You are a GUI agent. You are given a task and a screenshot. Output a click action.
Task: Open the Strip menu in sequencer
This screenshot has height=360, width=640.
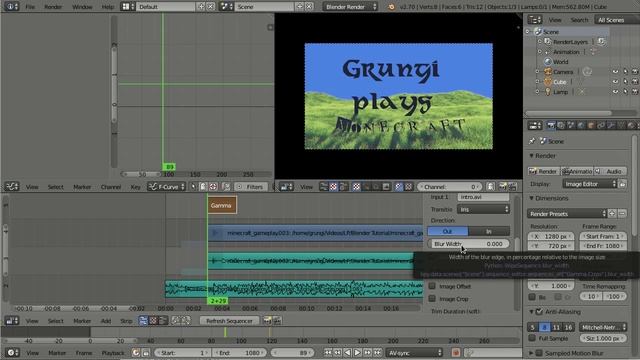pos(126,321)
